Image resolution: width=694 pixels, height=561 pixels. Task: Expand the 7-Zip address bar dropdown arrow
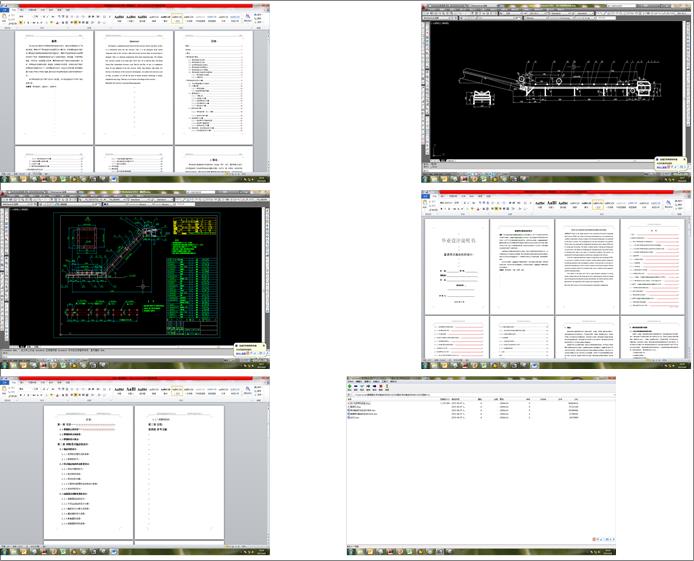point(613,395)
